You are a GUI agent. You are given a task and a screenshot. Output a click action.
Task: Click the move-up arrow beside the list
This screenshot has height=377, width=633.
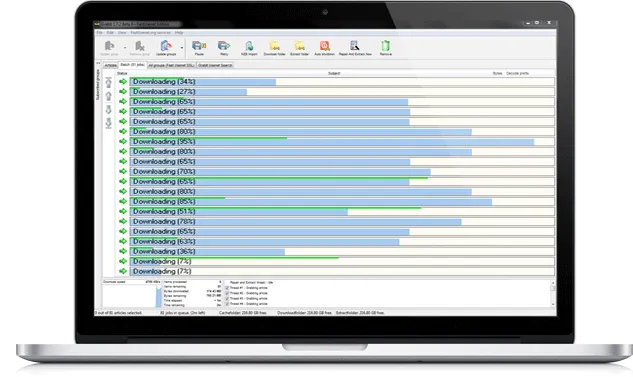click(x=109, y=96)
